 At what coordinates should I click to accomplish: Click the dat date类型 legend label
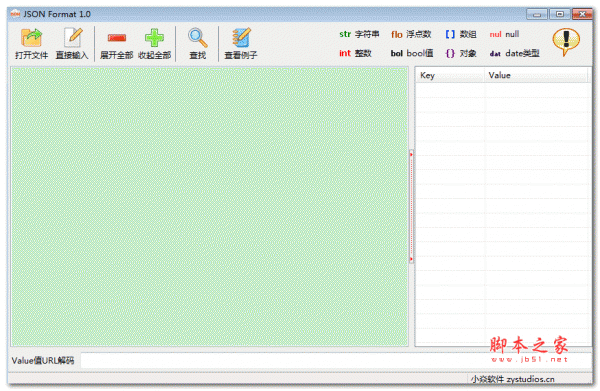pyautogui.click(x=514, y=53)
